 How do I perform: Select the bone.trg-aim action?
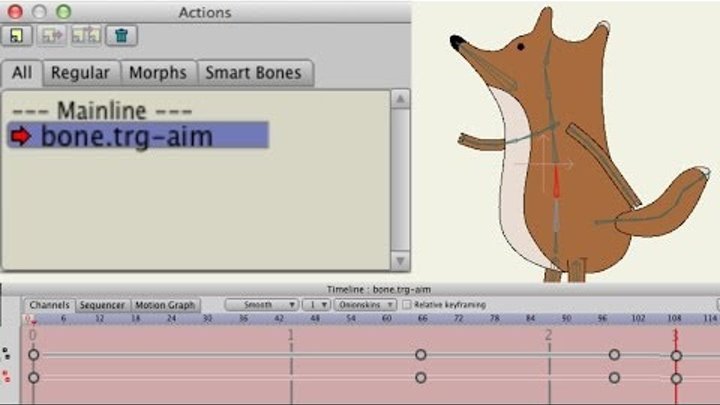pos(126,136)
